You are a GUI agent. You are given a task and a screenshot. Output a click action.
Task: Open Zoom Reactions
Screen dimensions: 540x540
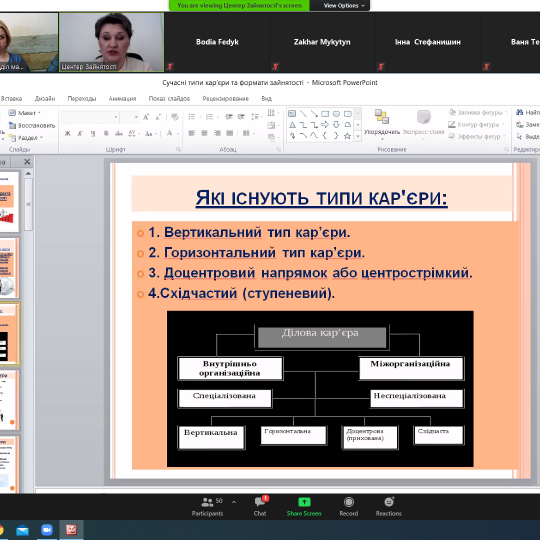[x=388, y=507]
